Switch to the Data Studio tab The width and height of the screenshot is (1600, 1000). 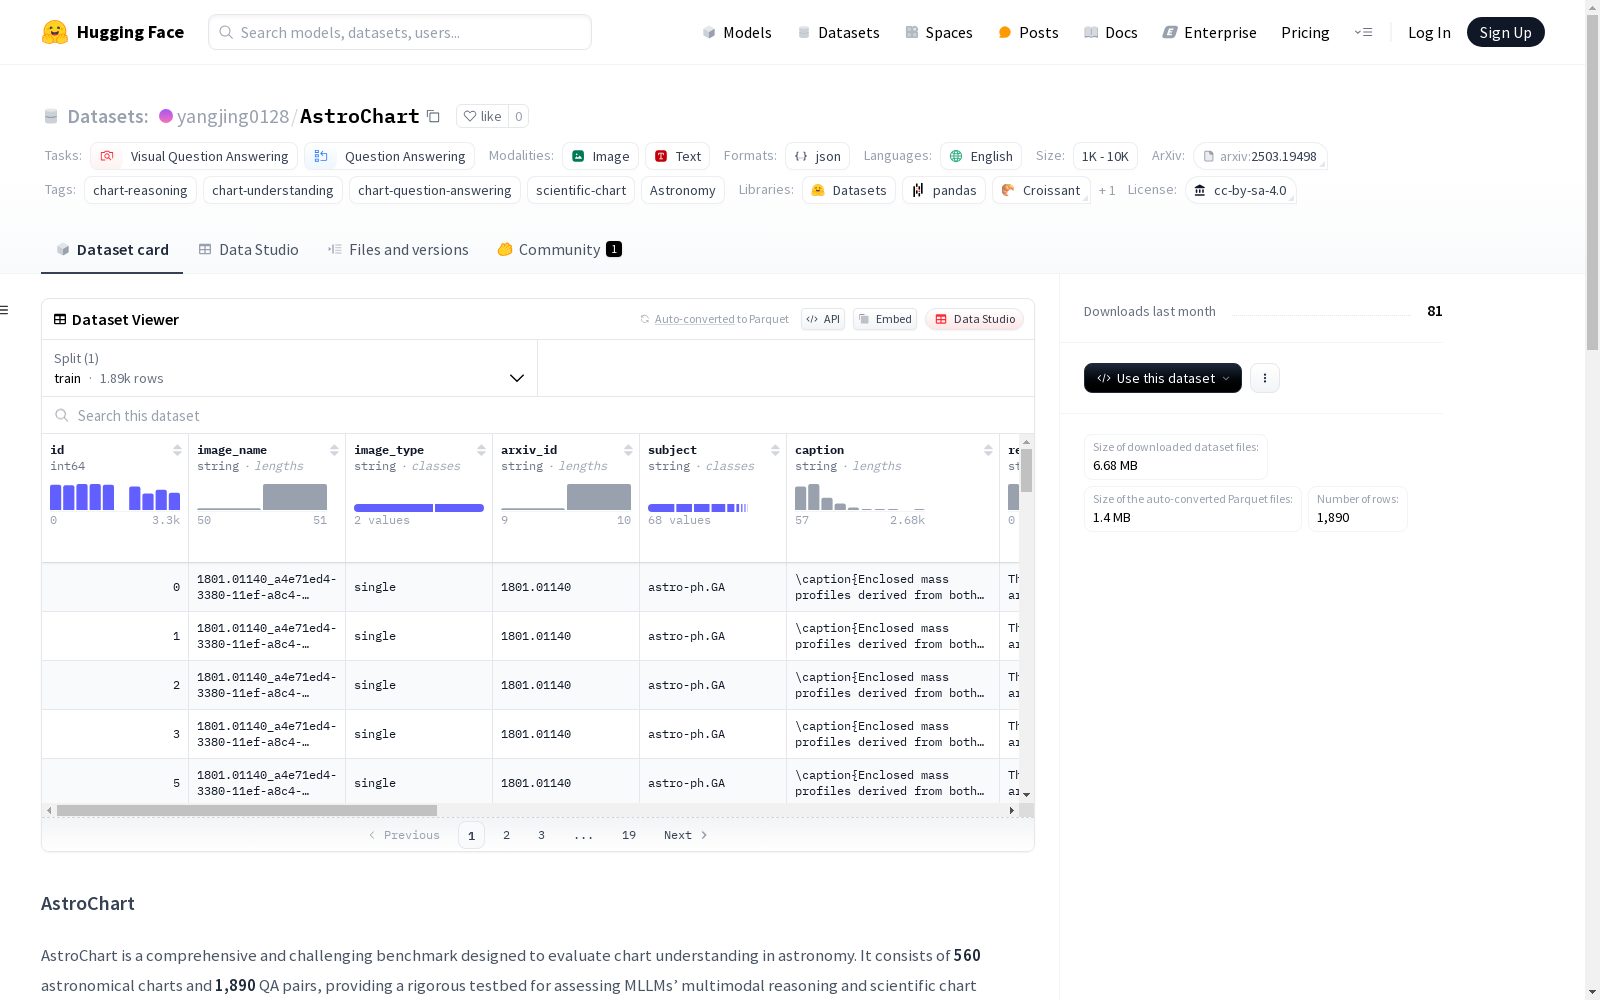pyautogui.click(x=249, y=250)
